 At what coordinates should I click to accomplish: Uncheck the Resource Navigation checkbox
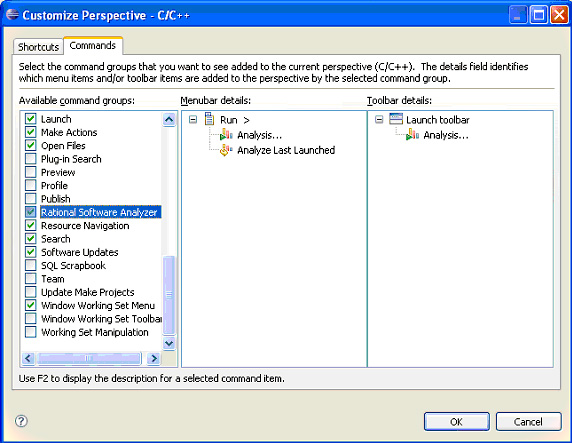(x=31, y=225)
